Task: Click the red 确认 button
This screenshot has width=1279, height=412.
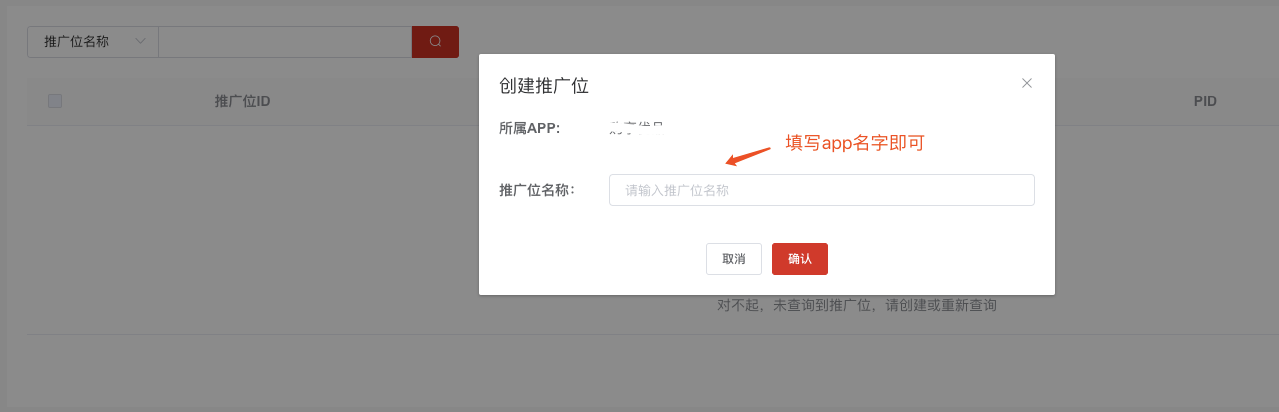Action: (x=800, y=259)
